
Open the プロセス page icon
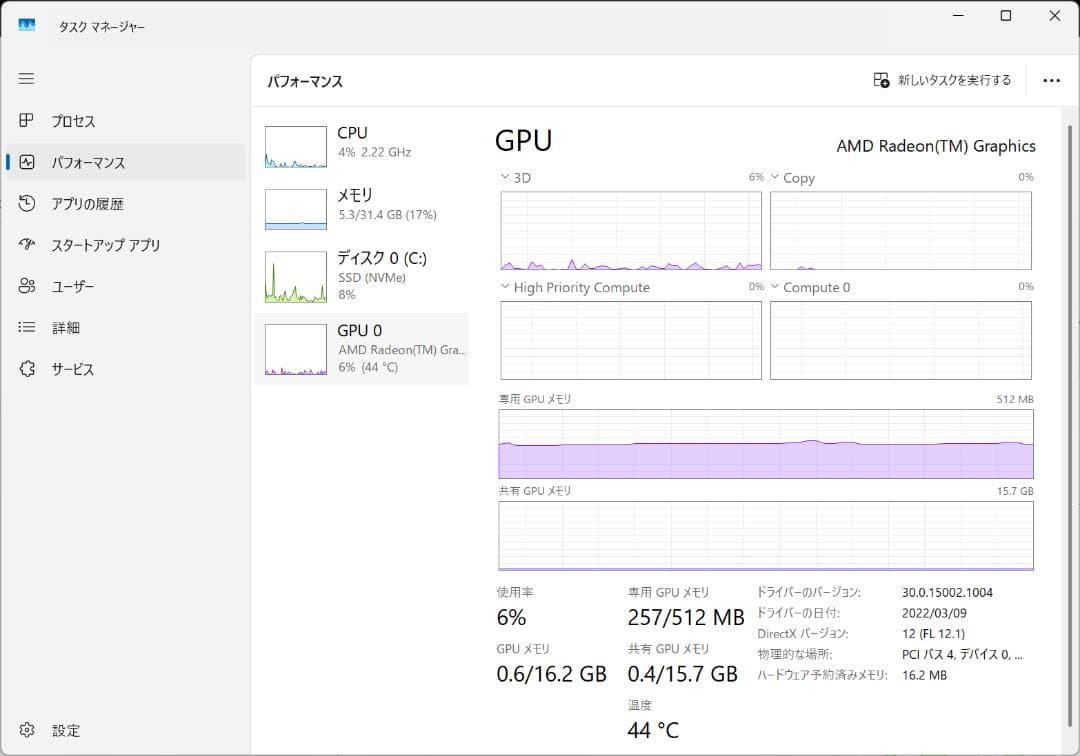click(27, 121)
